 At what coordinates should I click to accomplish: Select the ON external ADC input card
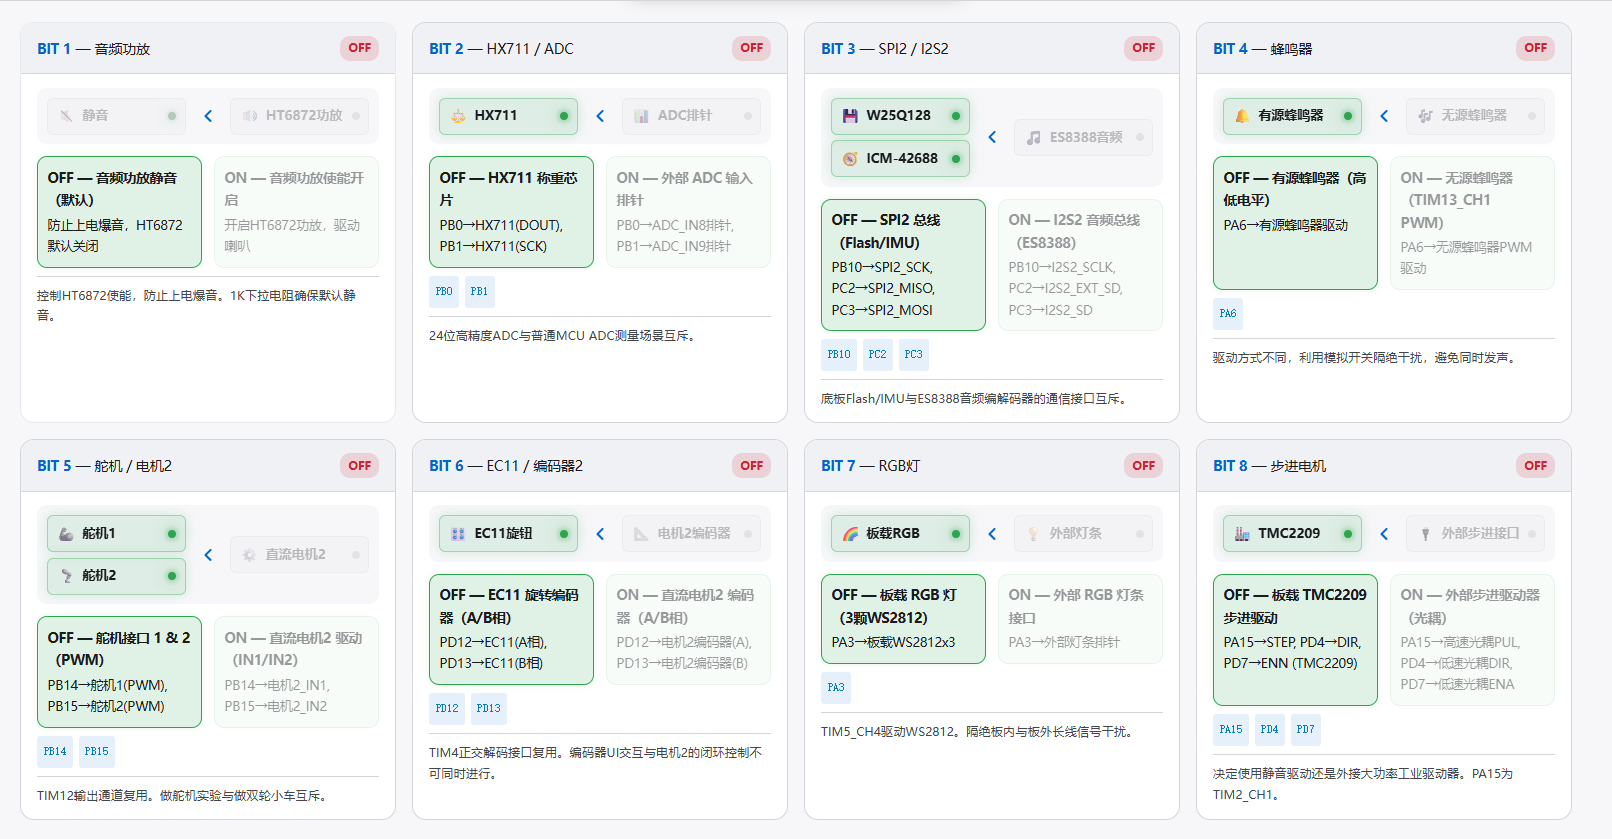[x=688, y=212]
